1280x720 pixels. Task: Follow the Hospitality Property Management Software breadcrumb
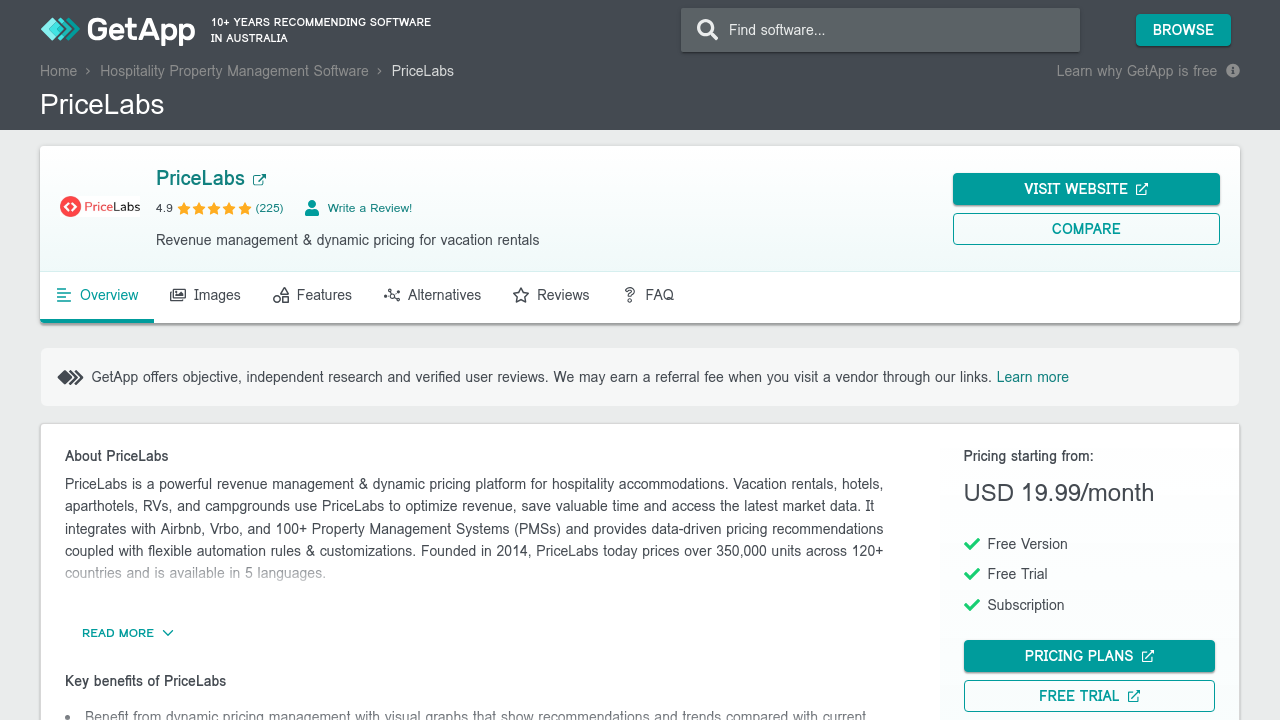point(234,71)
